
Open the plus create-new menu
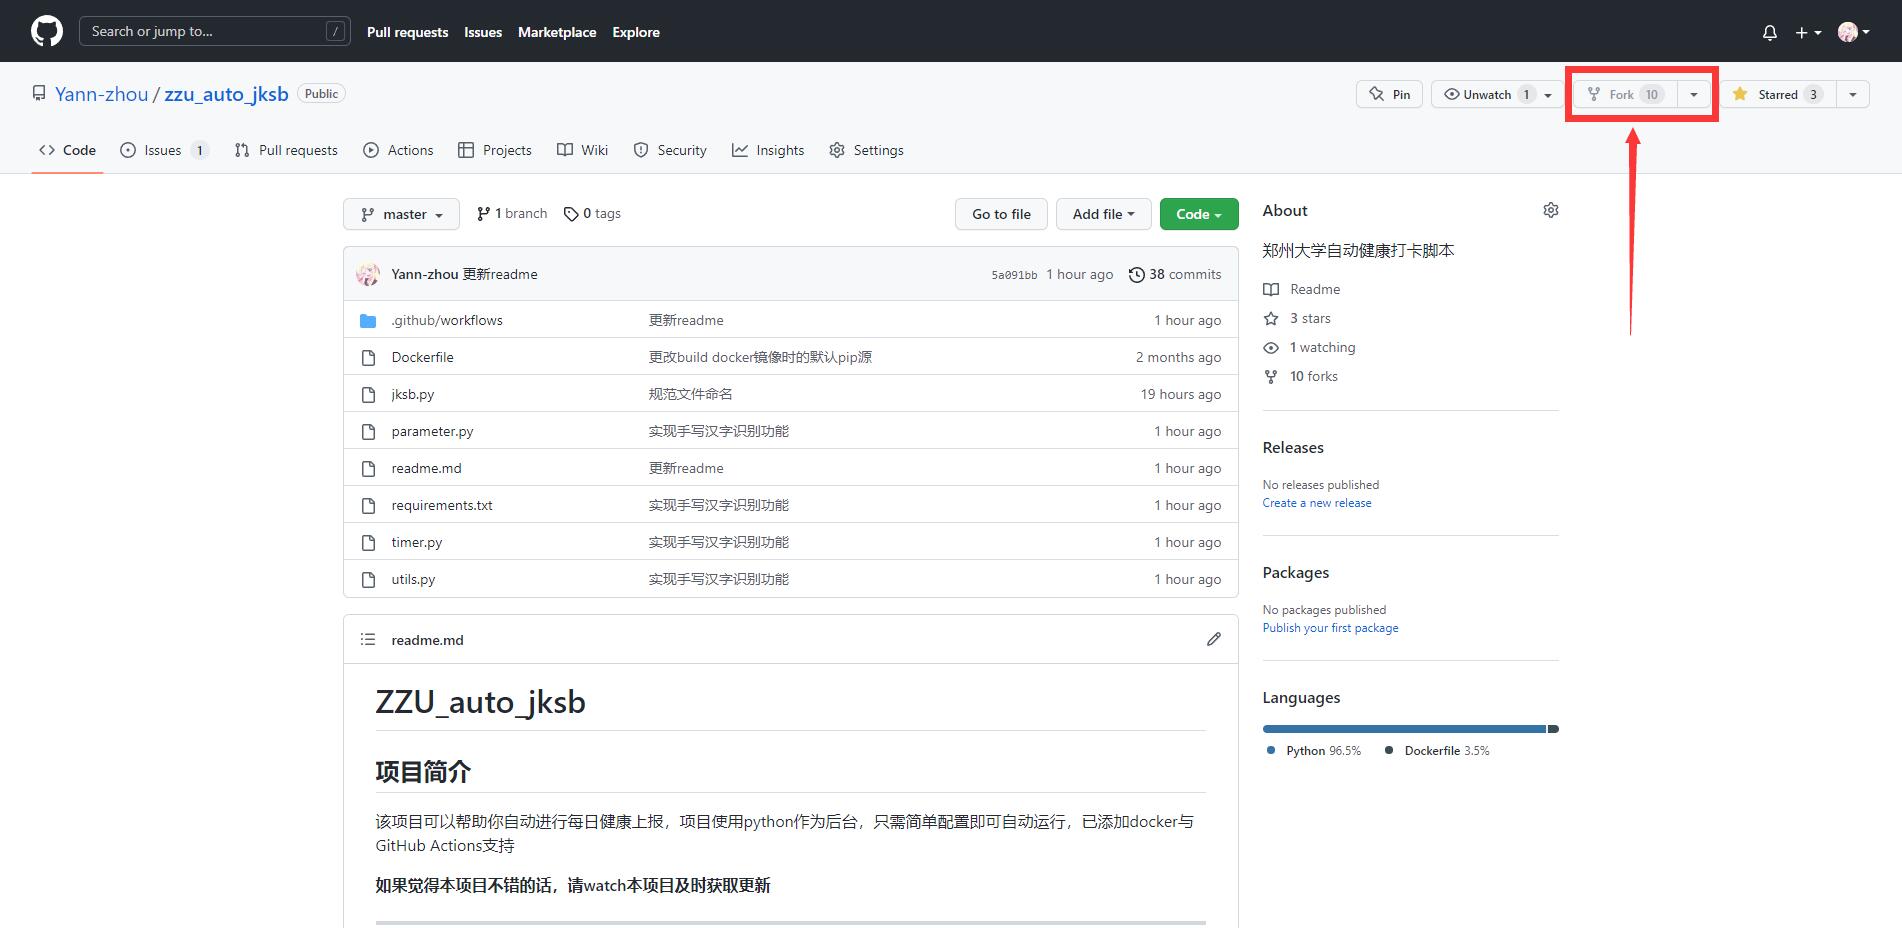point(1807,32)
